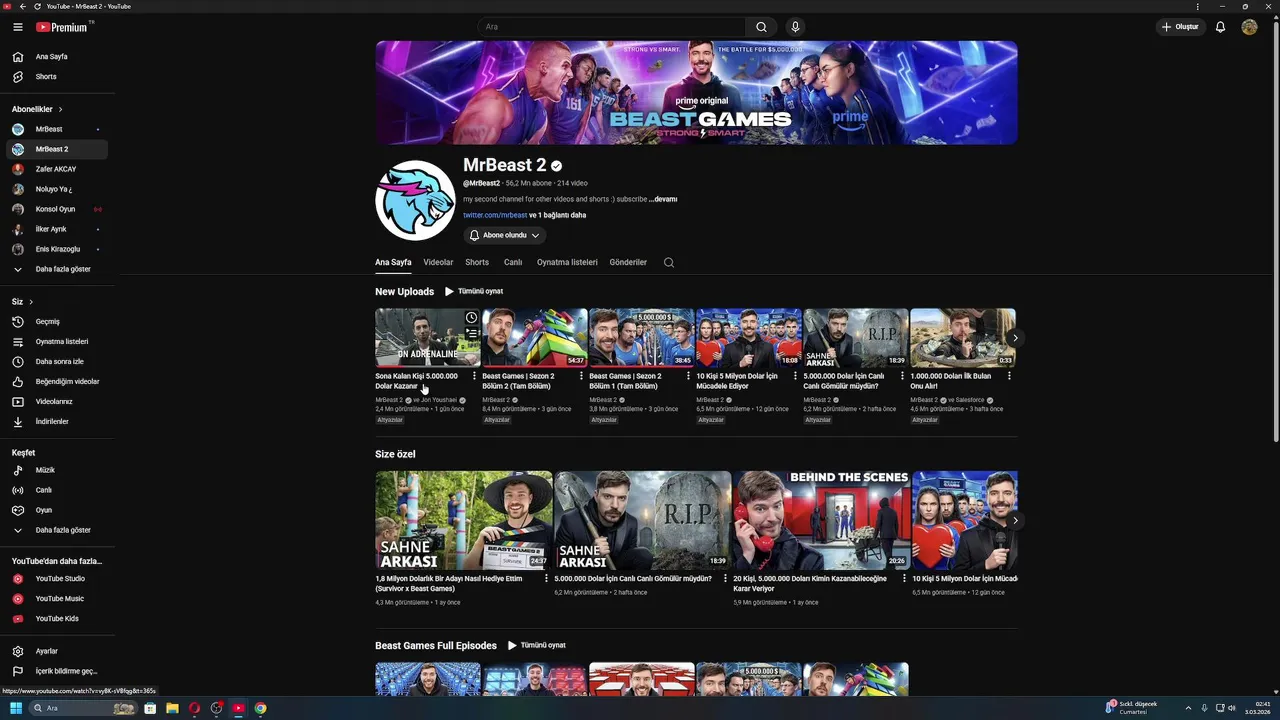
Task: Show next New Uploads videos arrow
Action: click(x=1015, y=338)
